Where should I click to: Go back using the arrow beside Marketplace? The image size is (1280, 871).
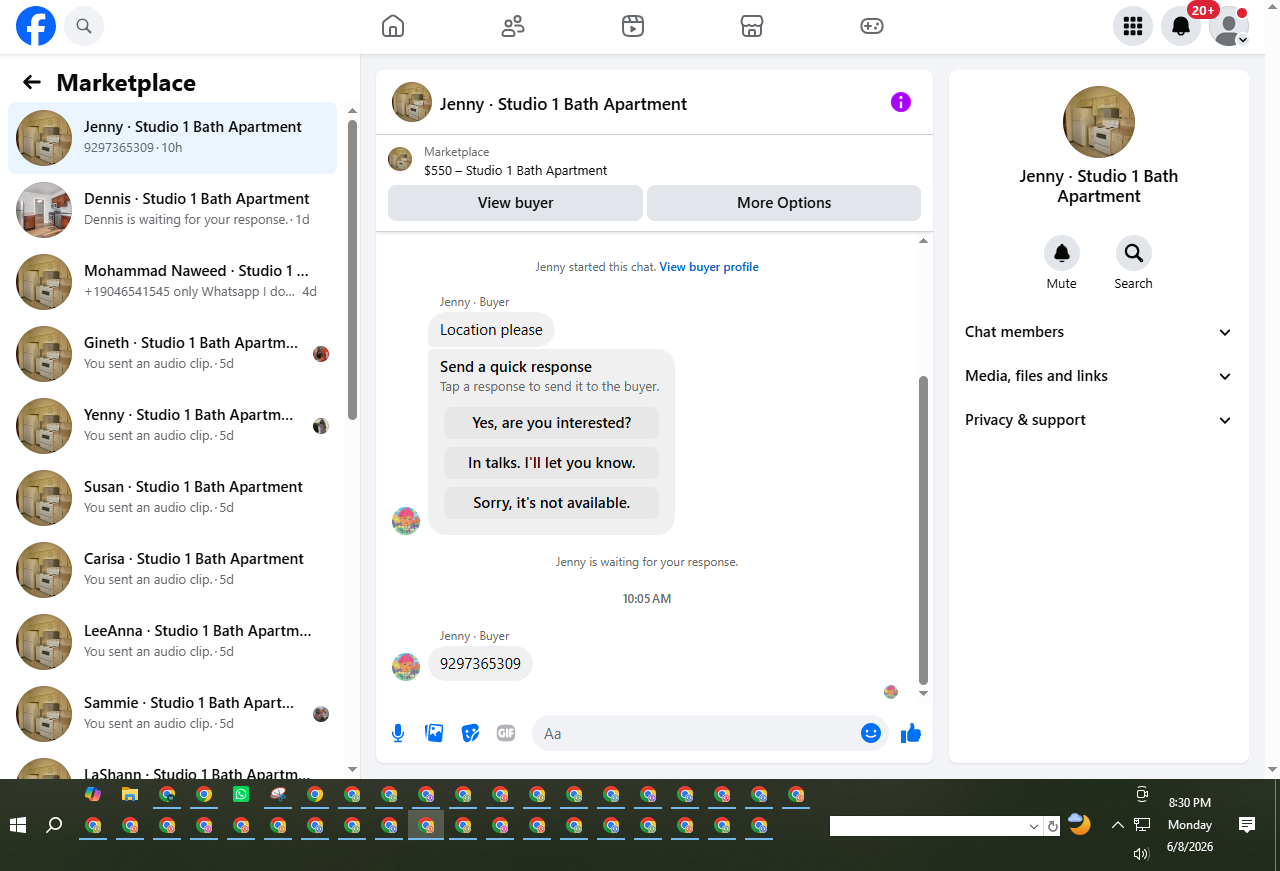(32, 83)
